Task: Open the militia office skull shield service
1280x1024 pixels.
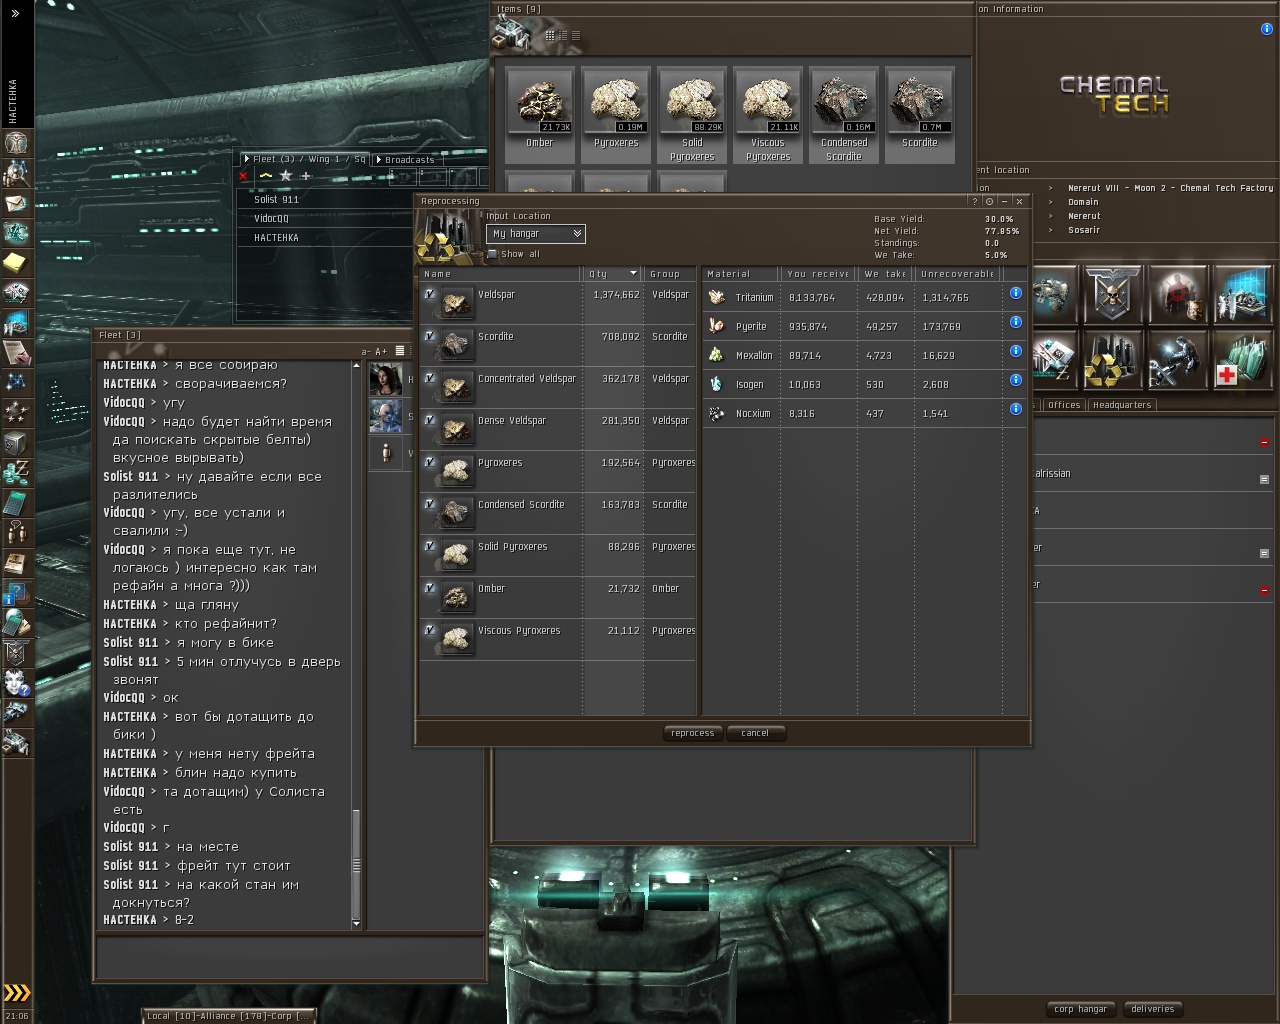Action: [x=1113, y=293]
